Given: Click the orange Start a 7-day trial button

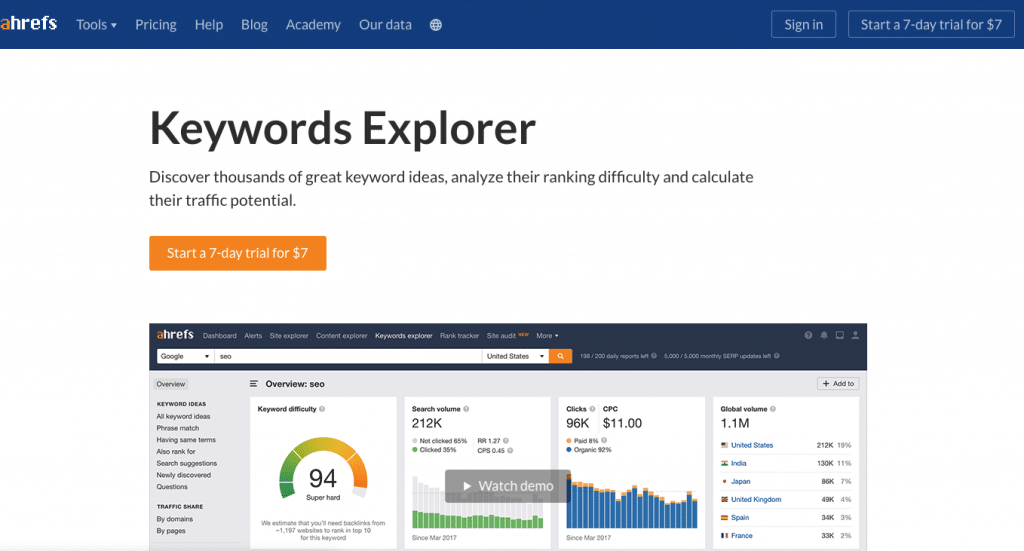Looking at the screenshot, I should pos(238,253).
